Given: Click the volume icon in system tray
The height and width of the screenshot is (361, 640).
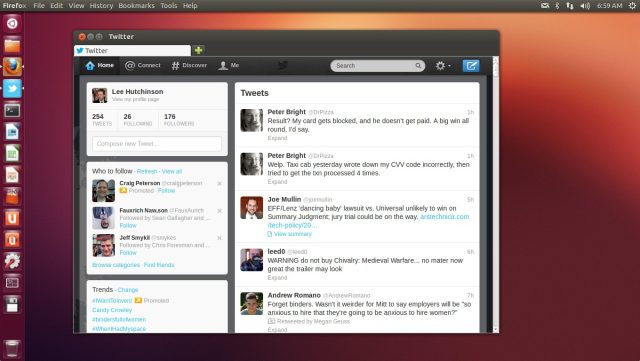Looking at the screenshot, I should [585, 6].
